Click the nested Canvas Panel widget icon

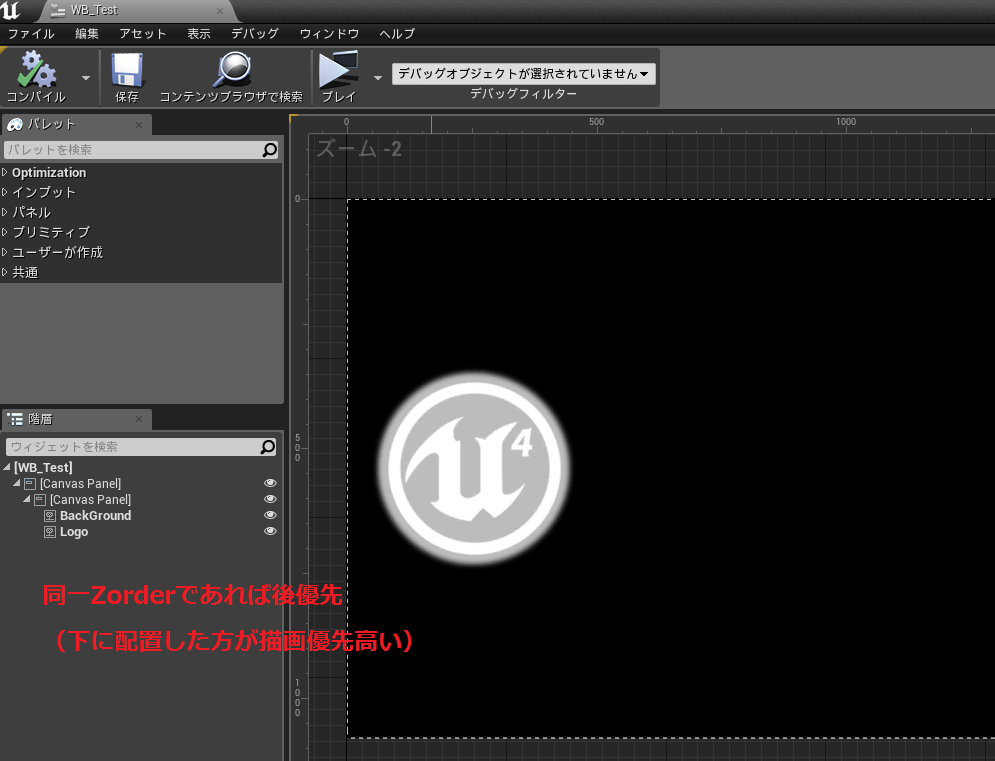[40, 500]
